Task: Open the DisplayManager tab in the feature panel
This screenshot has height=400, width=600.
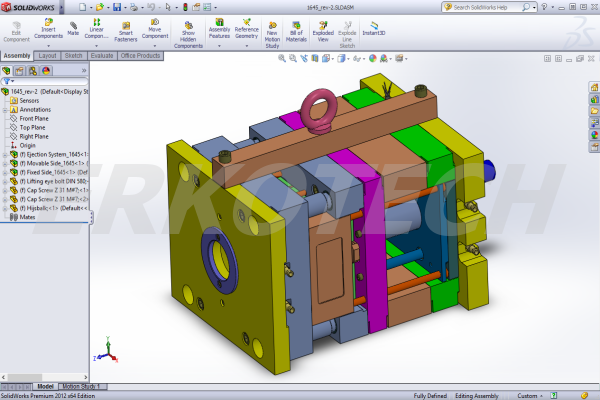Action: pyautogui.click(x=46, y=70)
